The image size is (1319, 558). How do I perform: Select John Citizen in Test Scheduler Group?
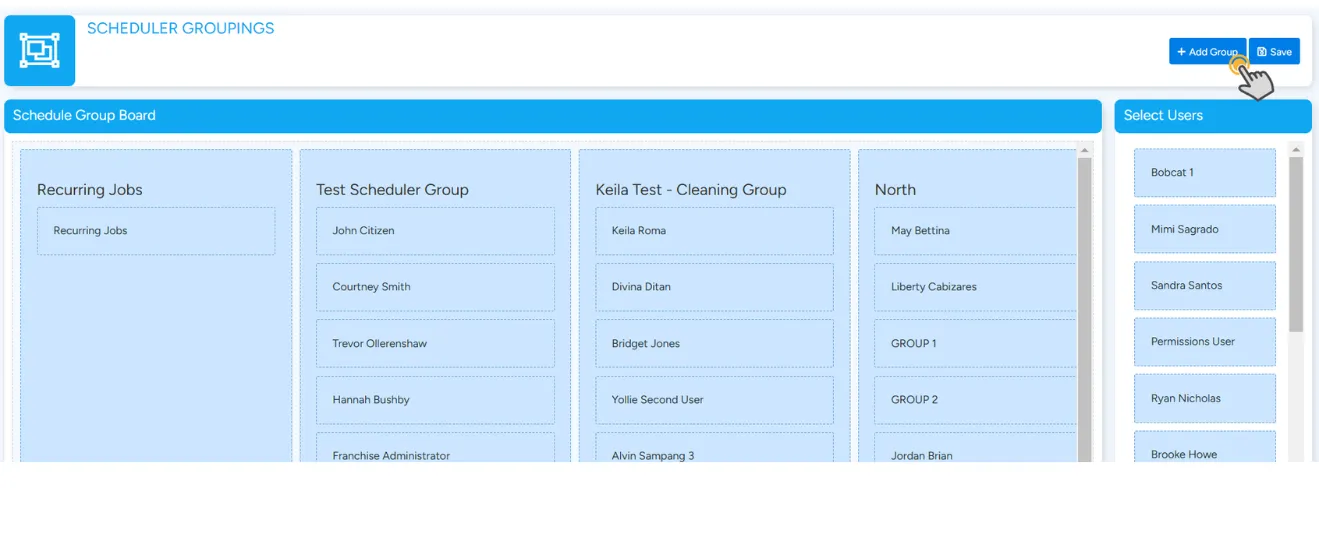(435, 231)
